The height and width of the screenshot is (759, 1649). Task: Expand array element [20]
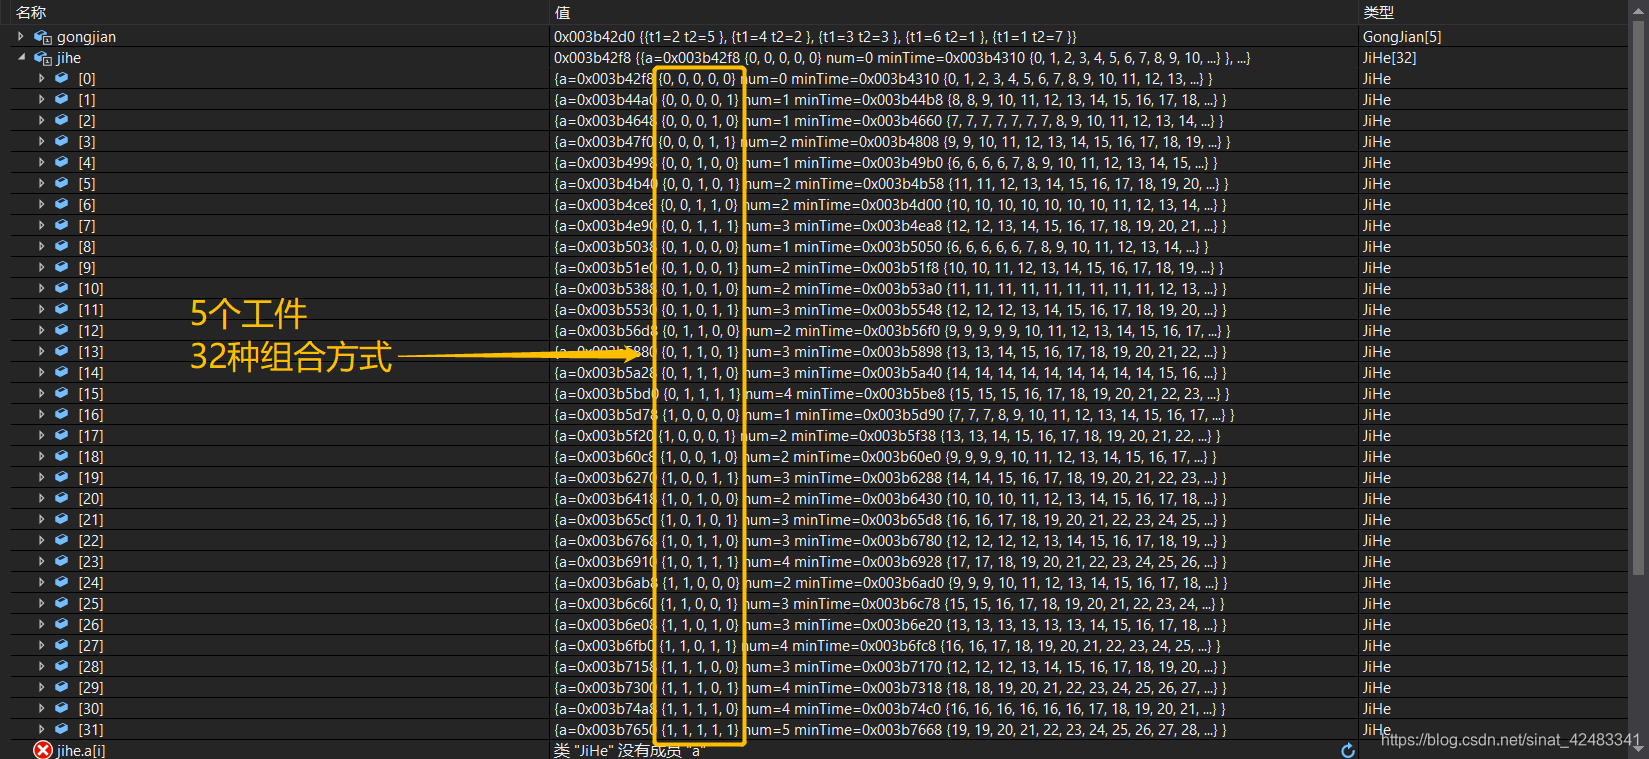[x=41, y=498]
